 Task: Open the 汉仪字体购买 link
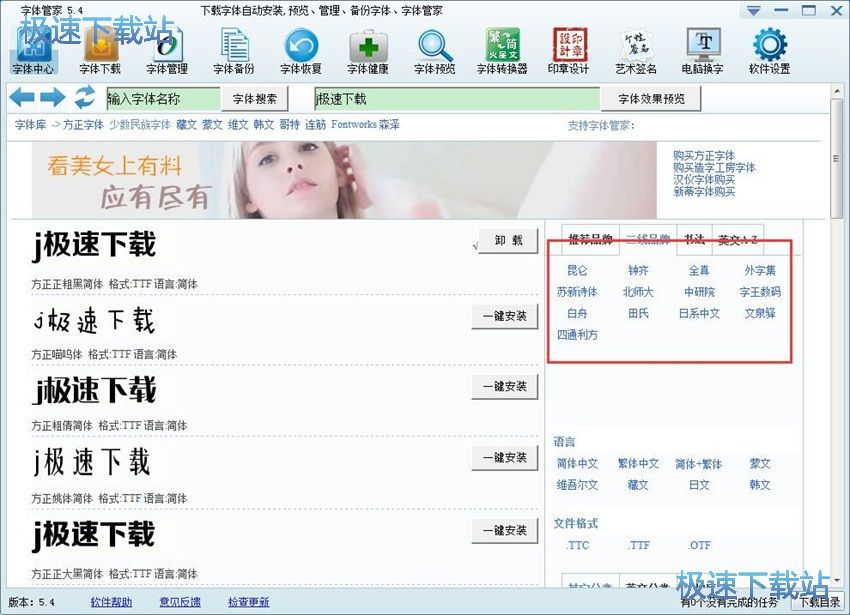[704, 180]
